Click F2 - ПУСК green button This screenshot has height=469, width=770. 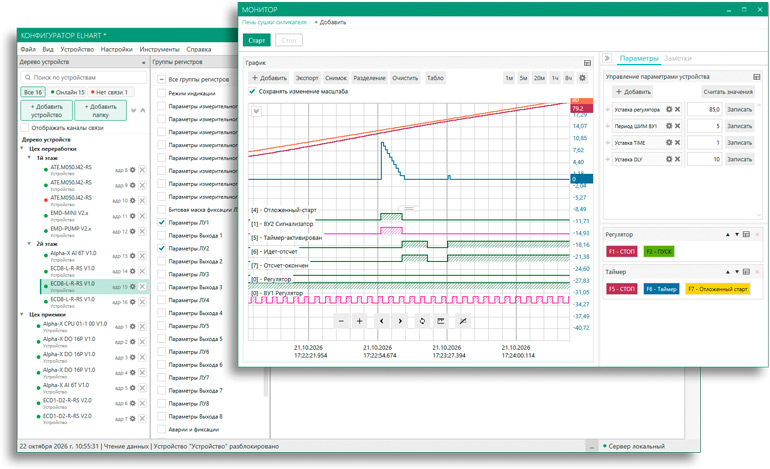point(659,251)
